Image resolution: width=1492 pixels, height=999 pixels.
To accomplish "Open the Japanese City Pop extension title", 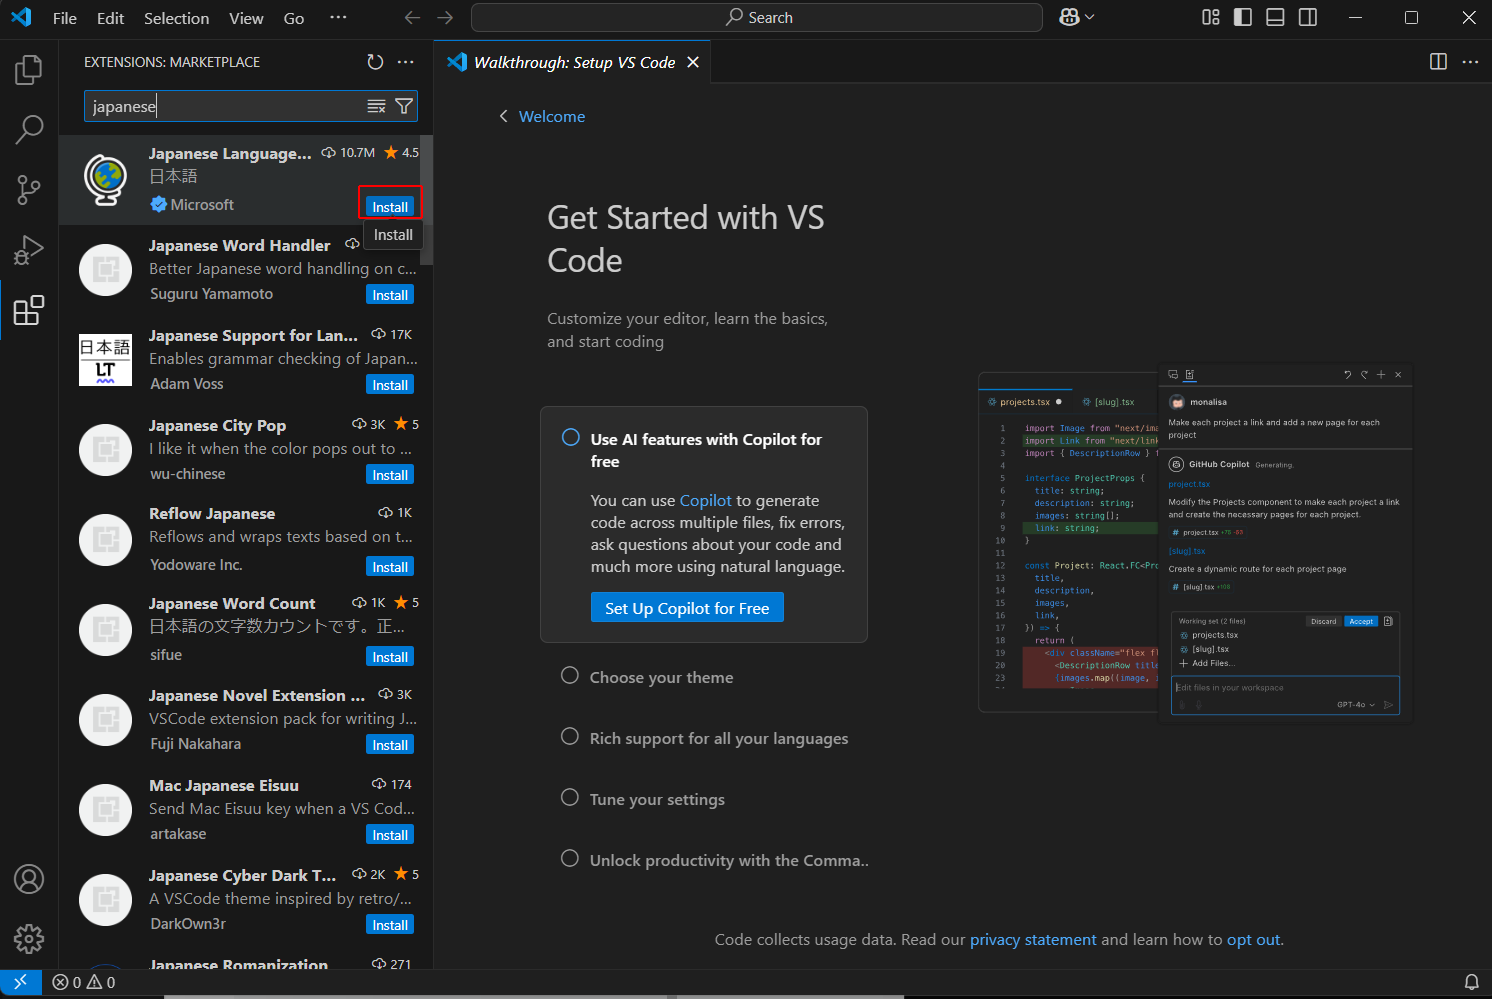I will tap(217, 425).
